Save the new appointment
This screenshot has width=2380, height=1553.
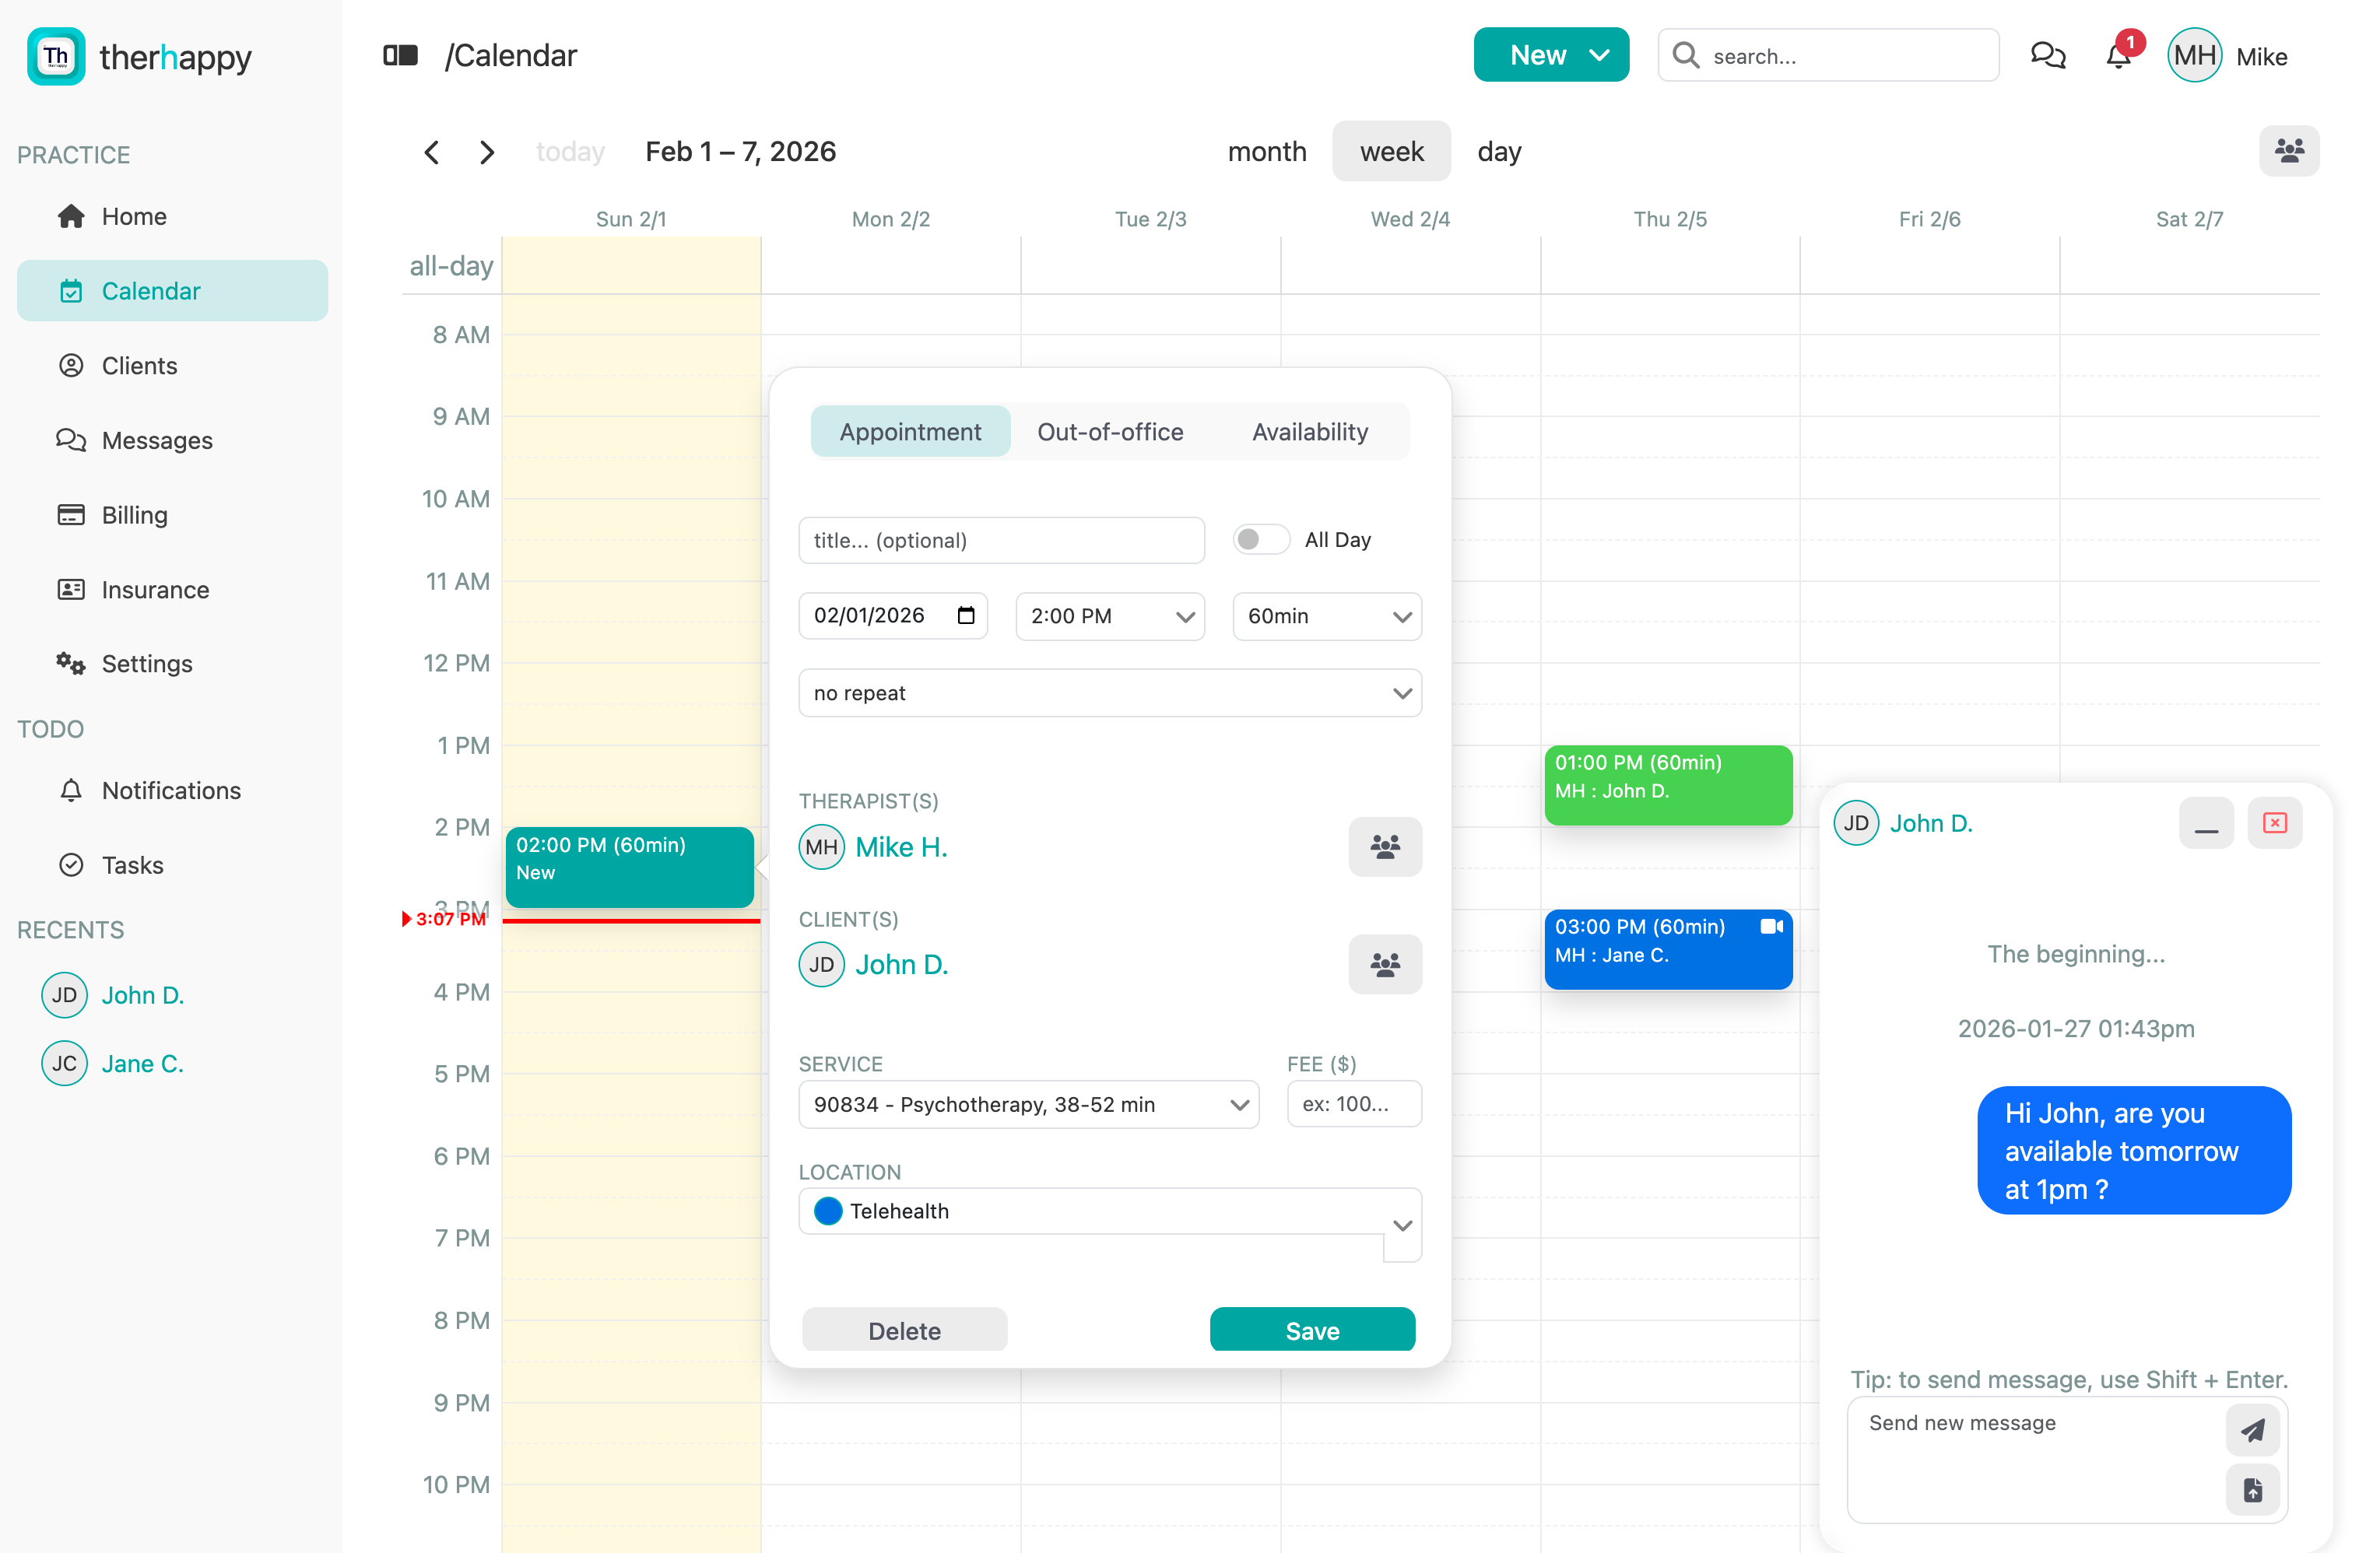pos(1312,1330)
